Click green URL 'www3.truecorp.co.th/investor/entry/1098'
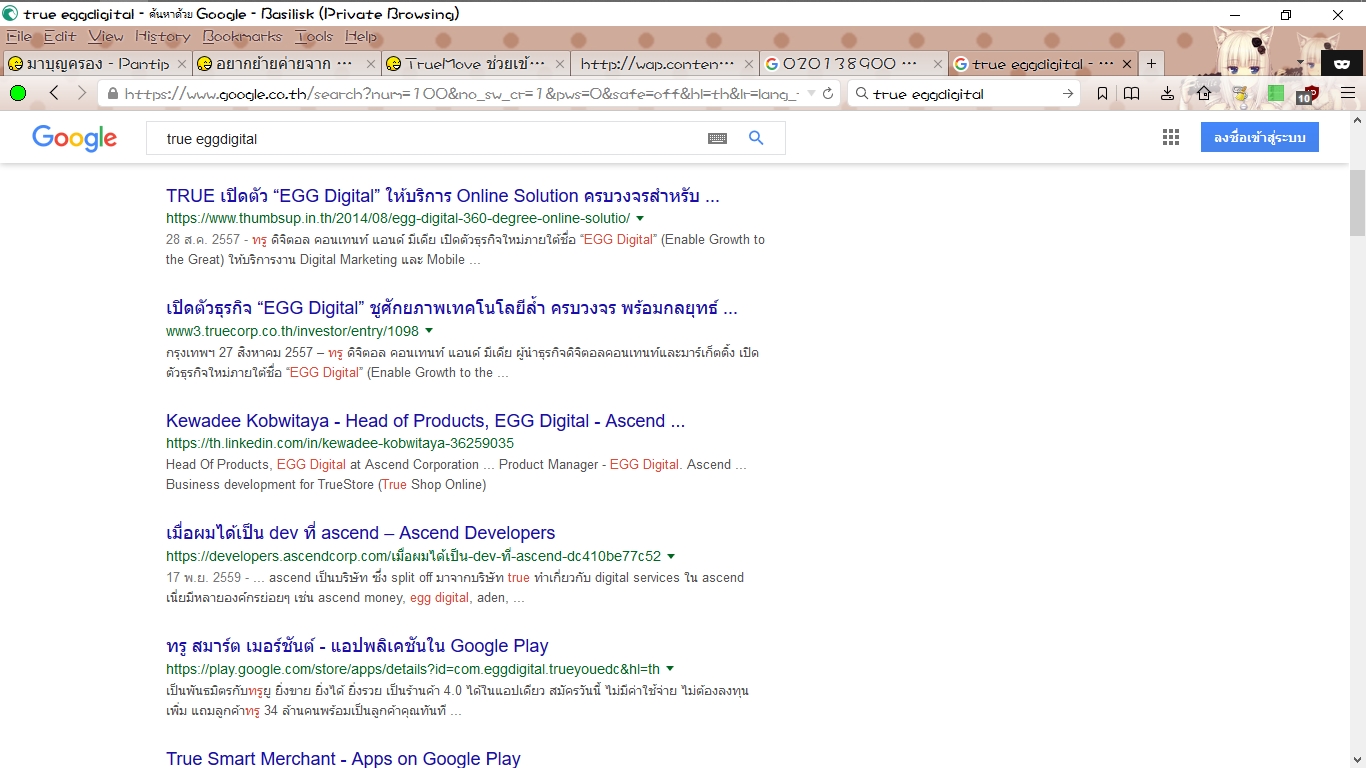The height and width of the screenshot is (768, 1366). pos(292,331)
